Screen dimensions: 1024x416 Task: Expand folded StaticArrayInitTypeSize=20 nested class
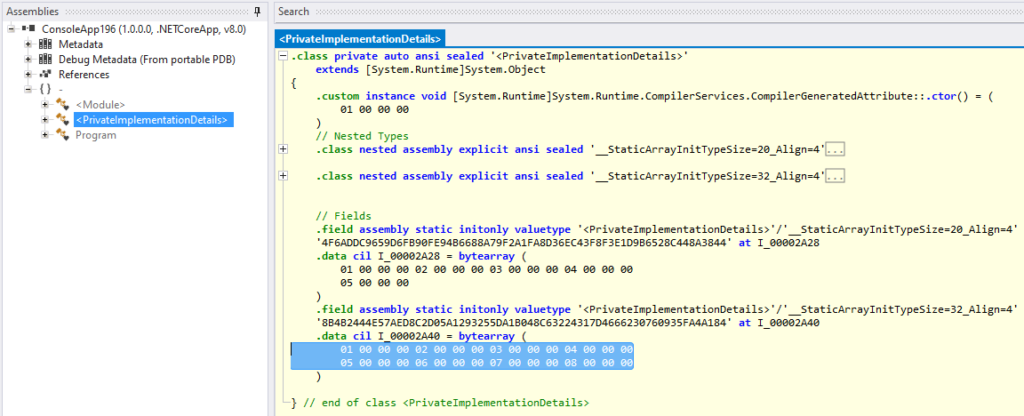pyautogui.click(x=283, y=149)
